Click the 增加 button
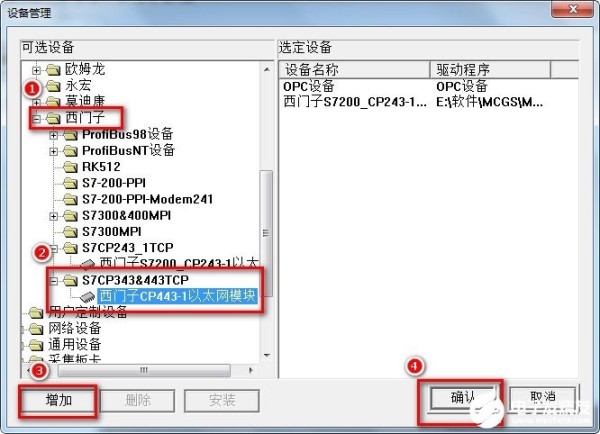Screen dimensions: 600x434 click(58, 400)
